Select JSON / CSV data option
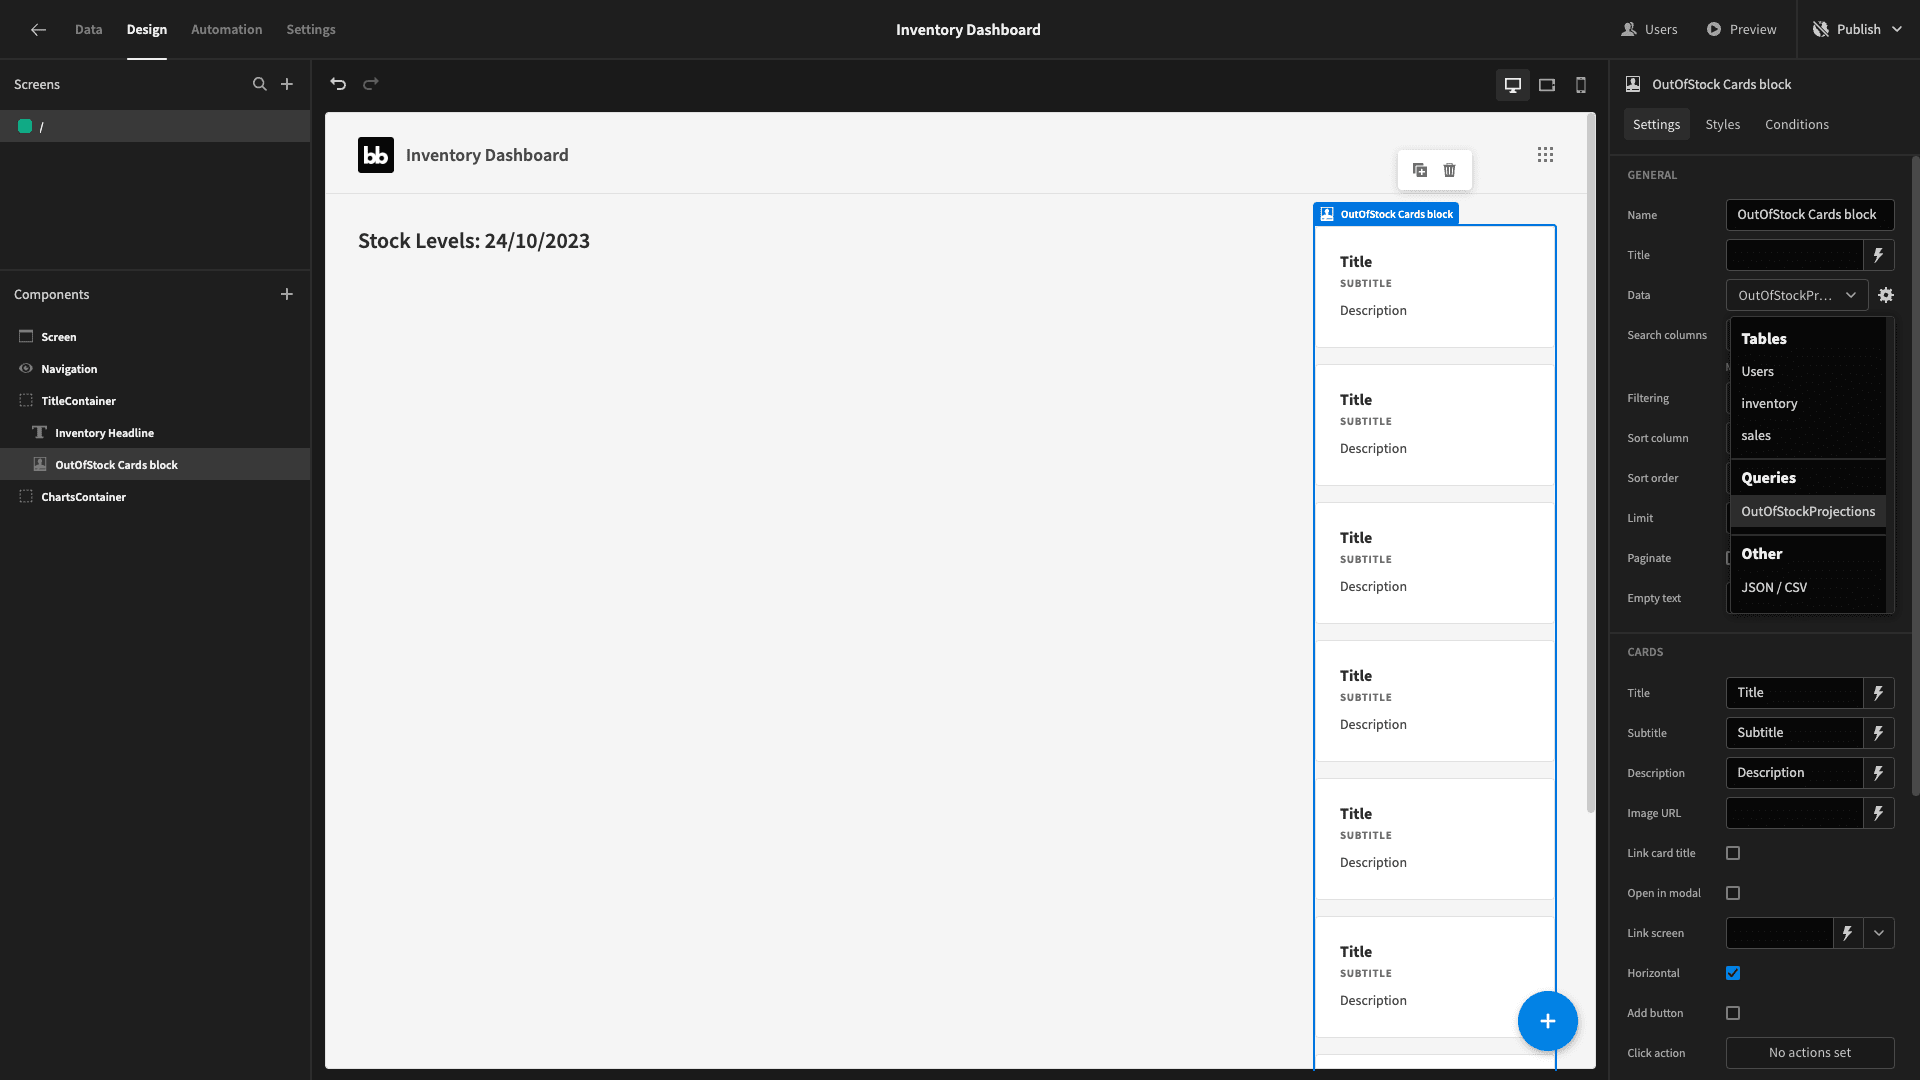Image resolution: width=1920 pixels, height=1080 pixels. tap(1808, 588)
